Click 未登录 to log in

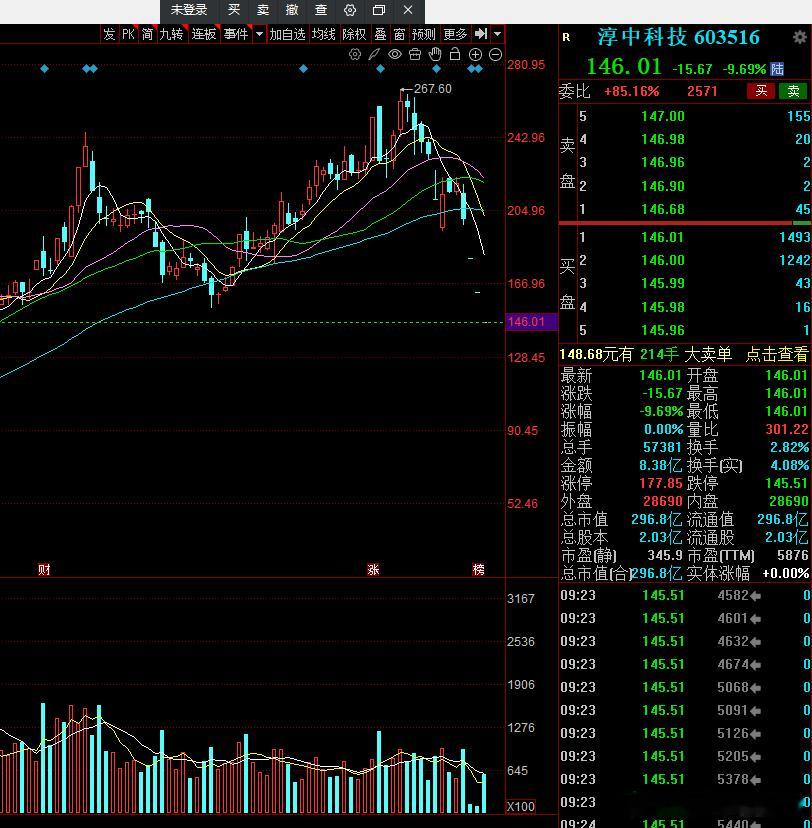[x=189, y=10]
